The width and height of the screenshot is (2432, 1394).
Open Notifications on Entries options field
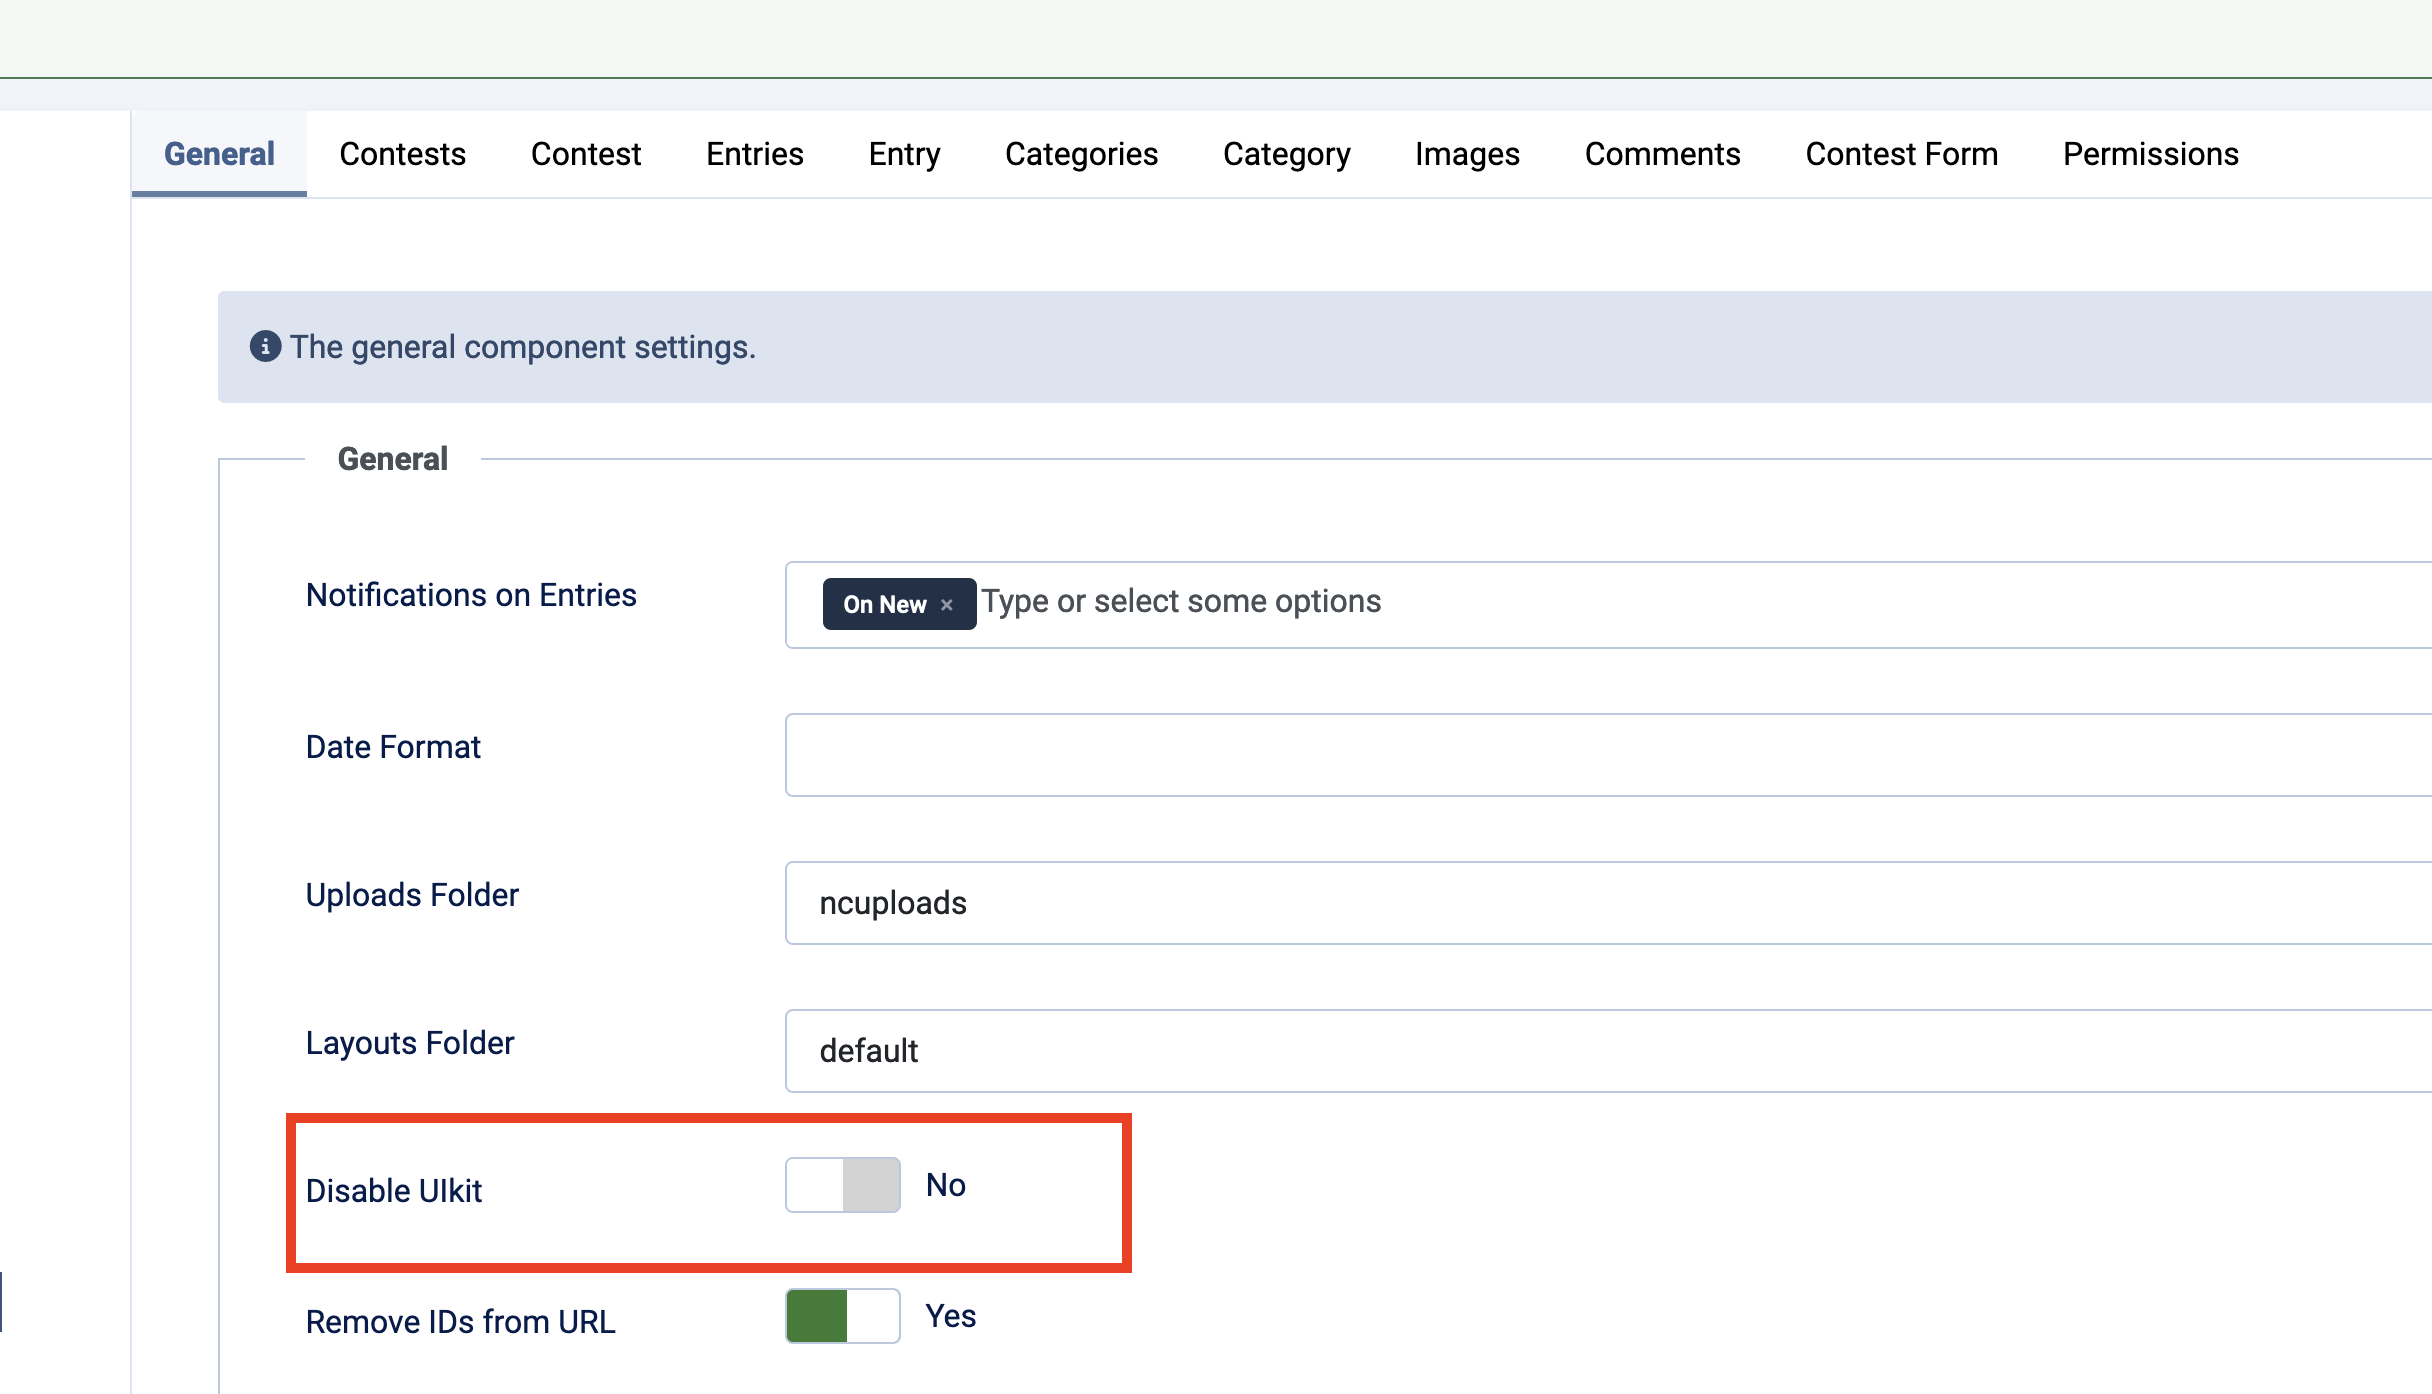tap(1600, 602)
